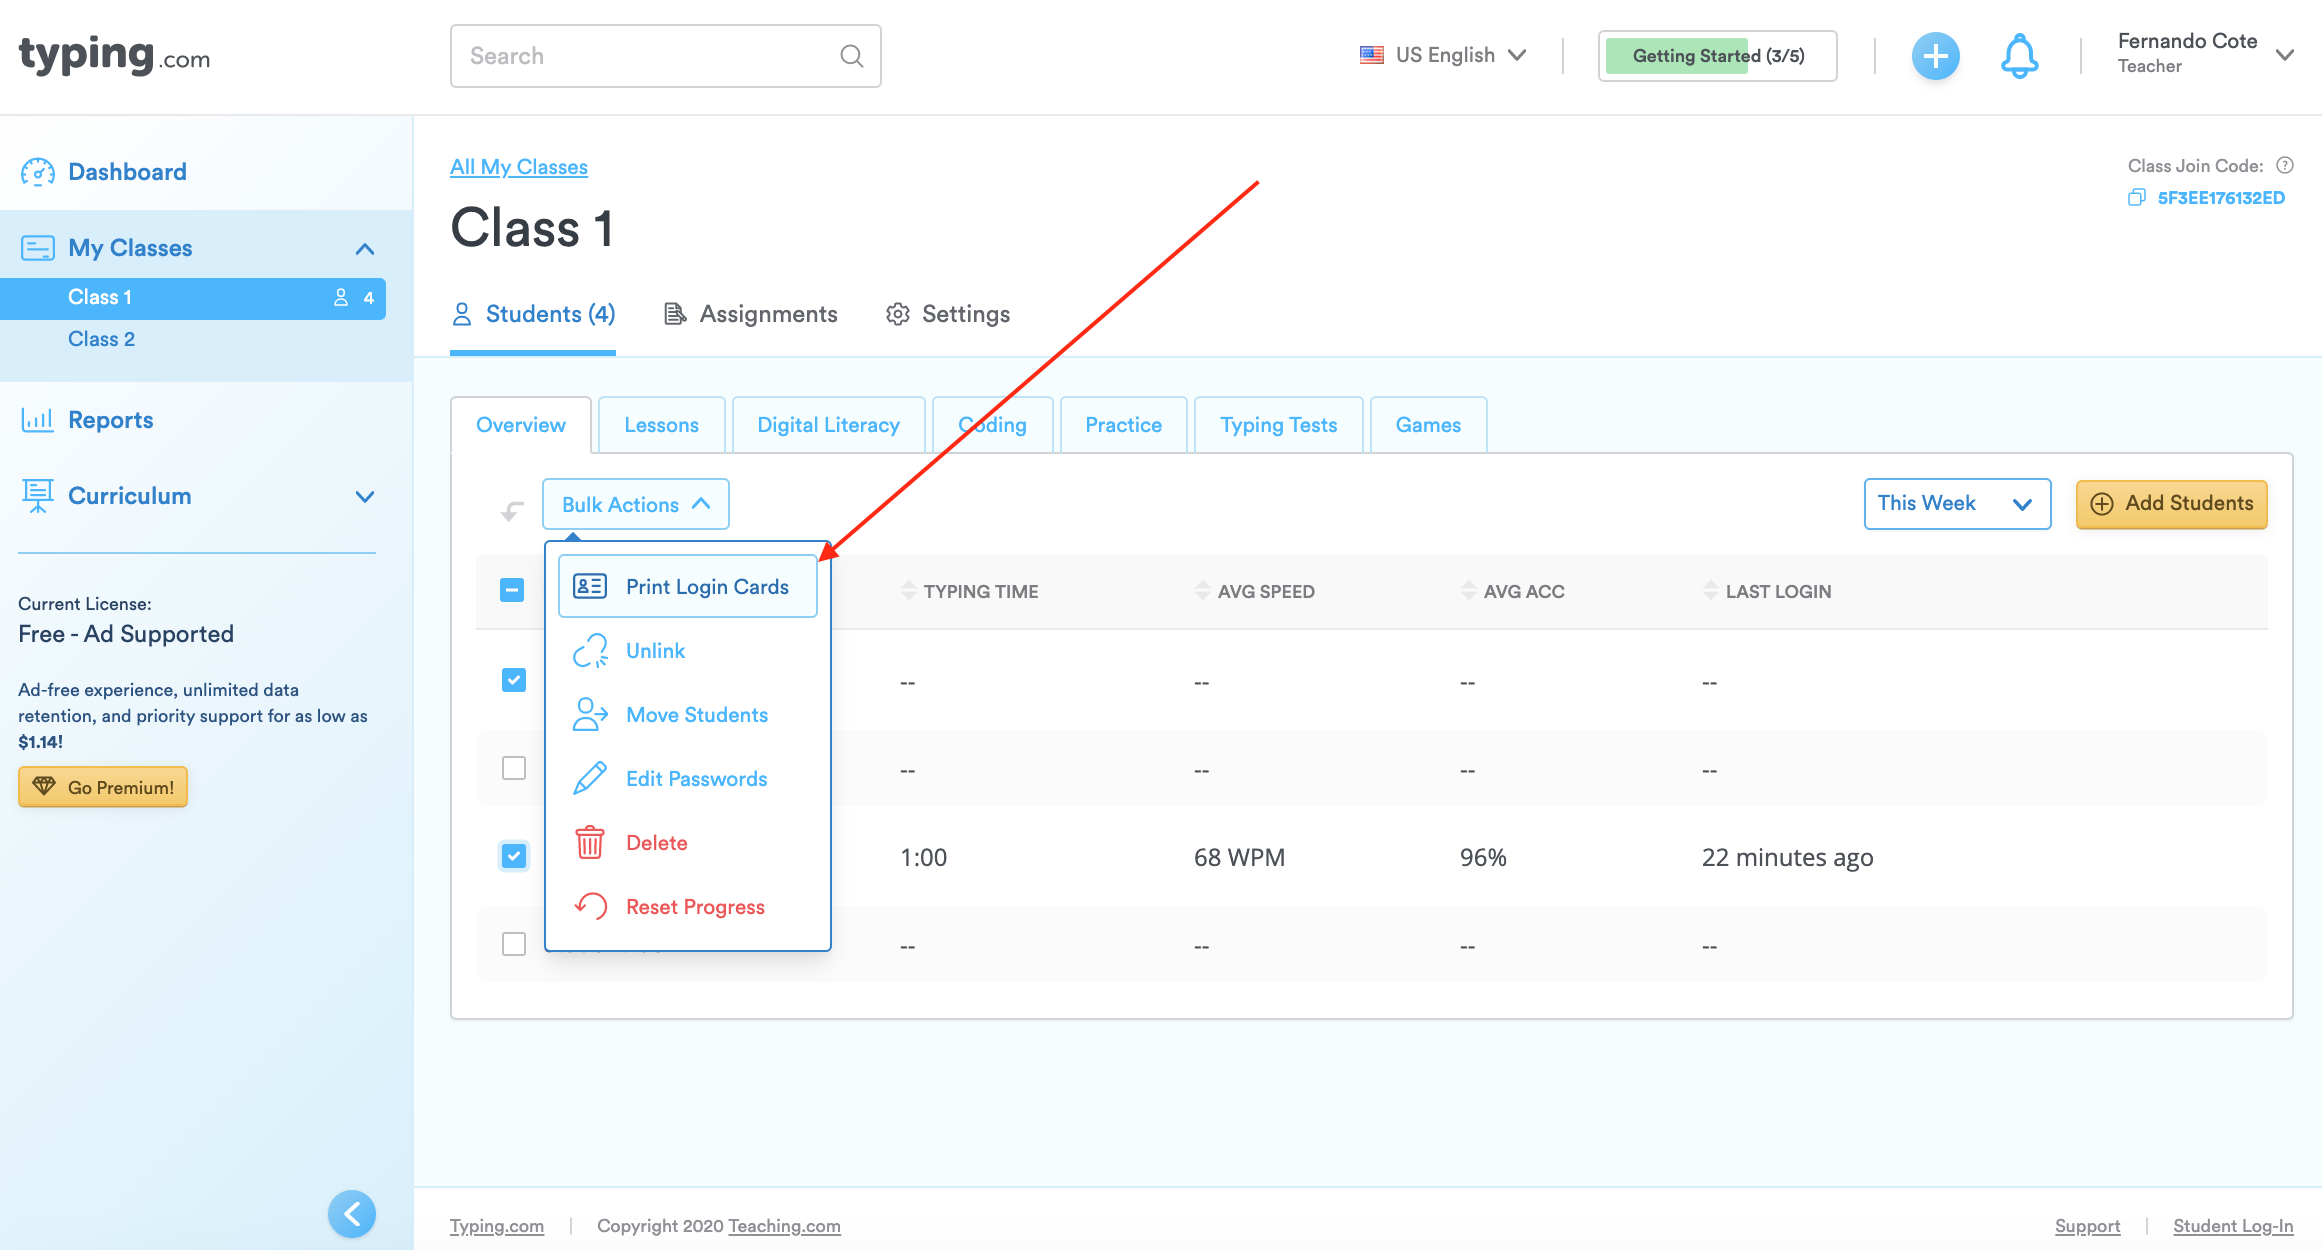The width and height of the screenshot is (2322, 1250).
Task: Uncheck the first student row checkbox
Action: (x=514, y=680)
